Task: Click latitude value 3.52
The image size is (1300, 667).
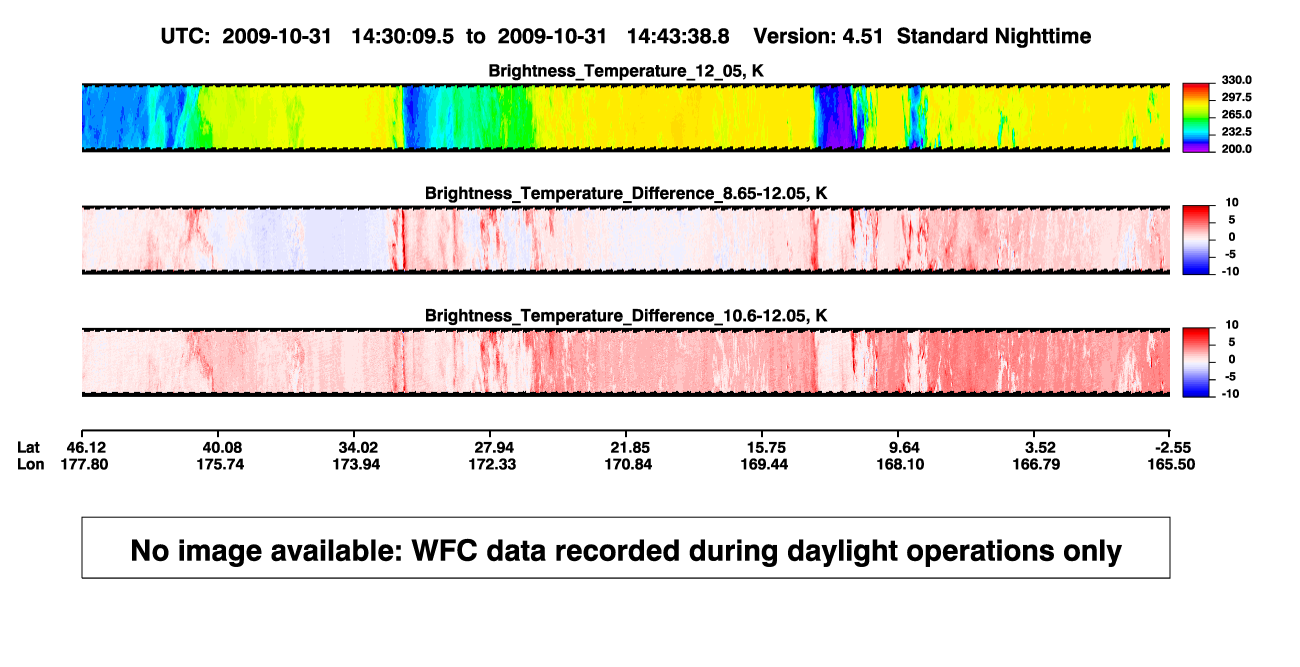Action: click(x=1041, y=447)
